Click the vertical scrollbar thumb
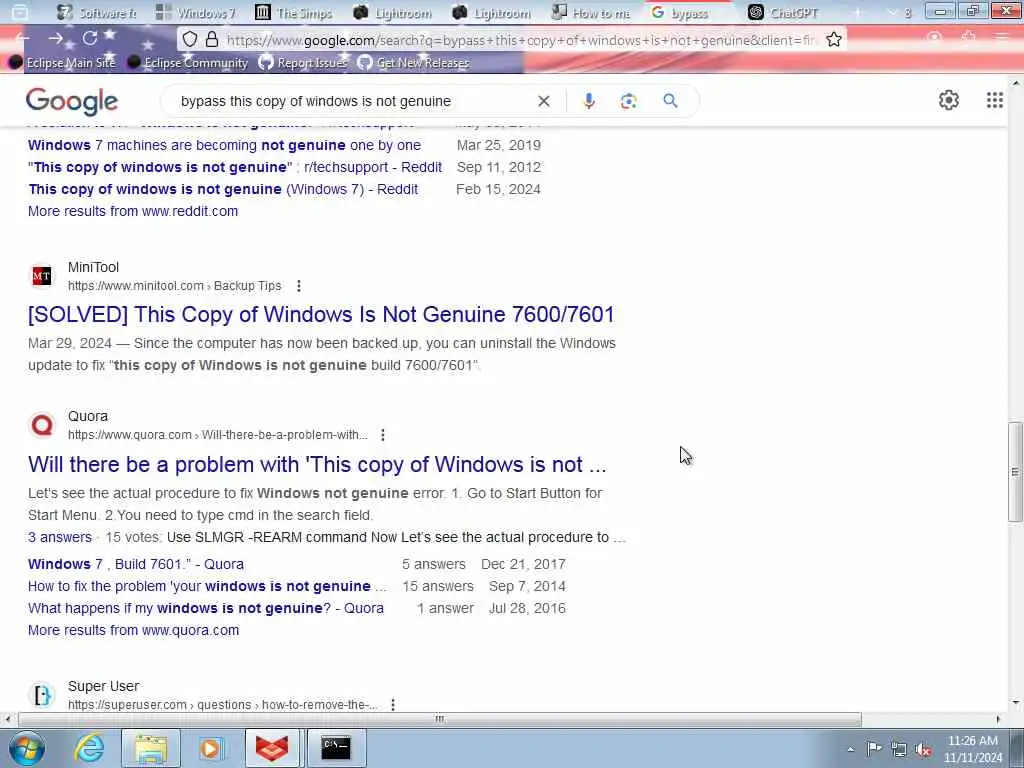The image size is (1024, 768). pos(1015,472)
